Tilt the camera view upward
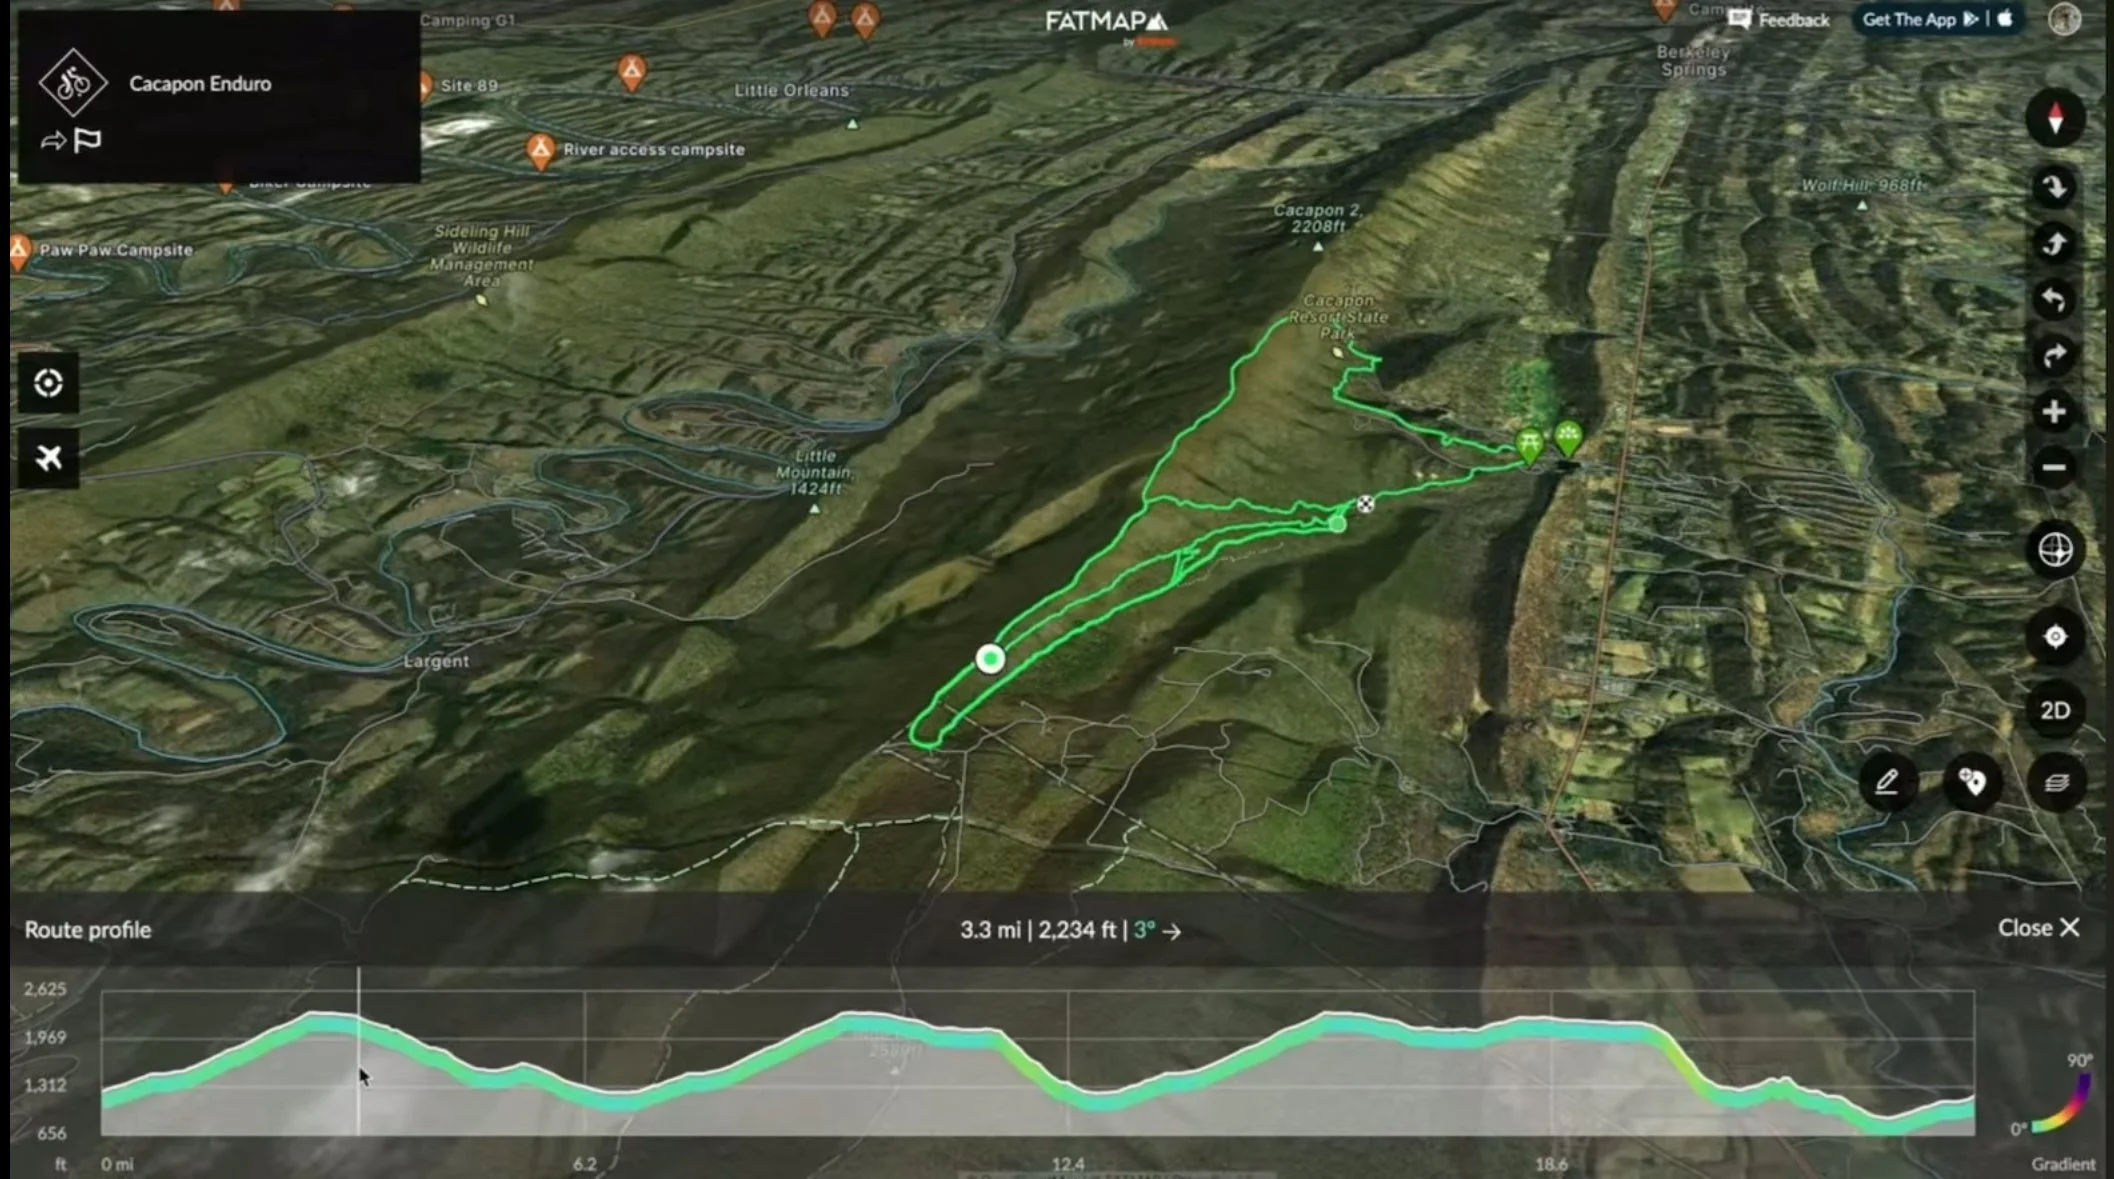Screen dimensions: 2114x1179 pos(2054,243)
